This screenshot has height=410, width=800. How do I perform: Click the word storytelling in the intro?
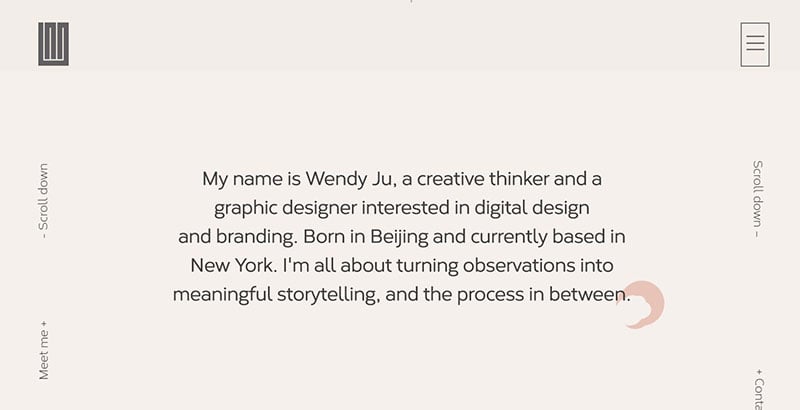(x=329, y=295)
